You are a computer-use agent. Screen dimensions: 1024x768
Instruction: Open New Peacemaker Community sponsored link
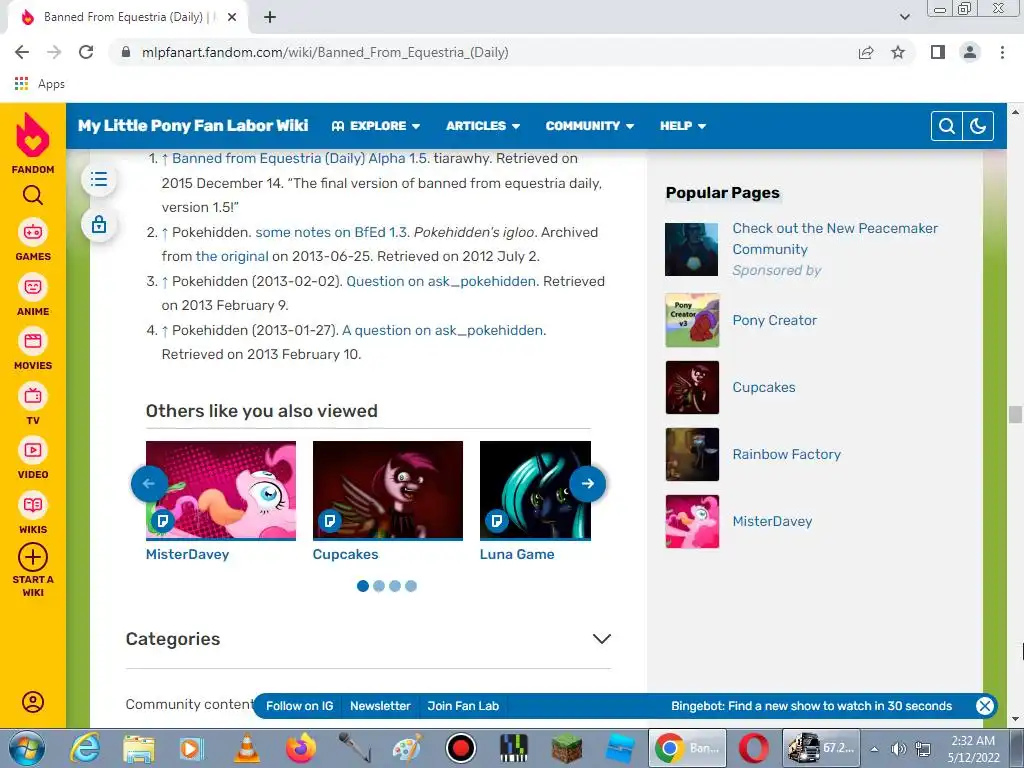(835, 238)
